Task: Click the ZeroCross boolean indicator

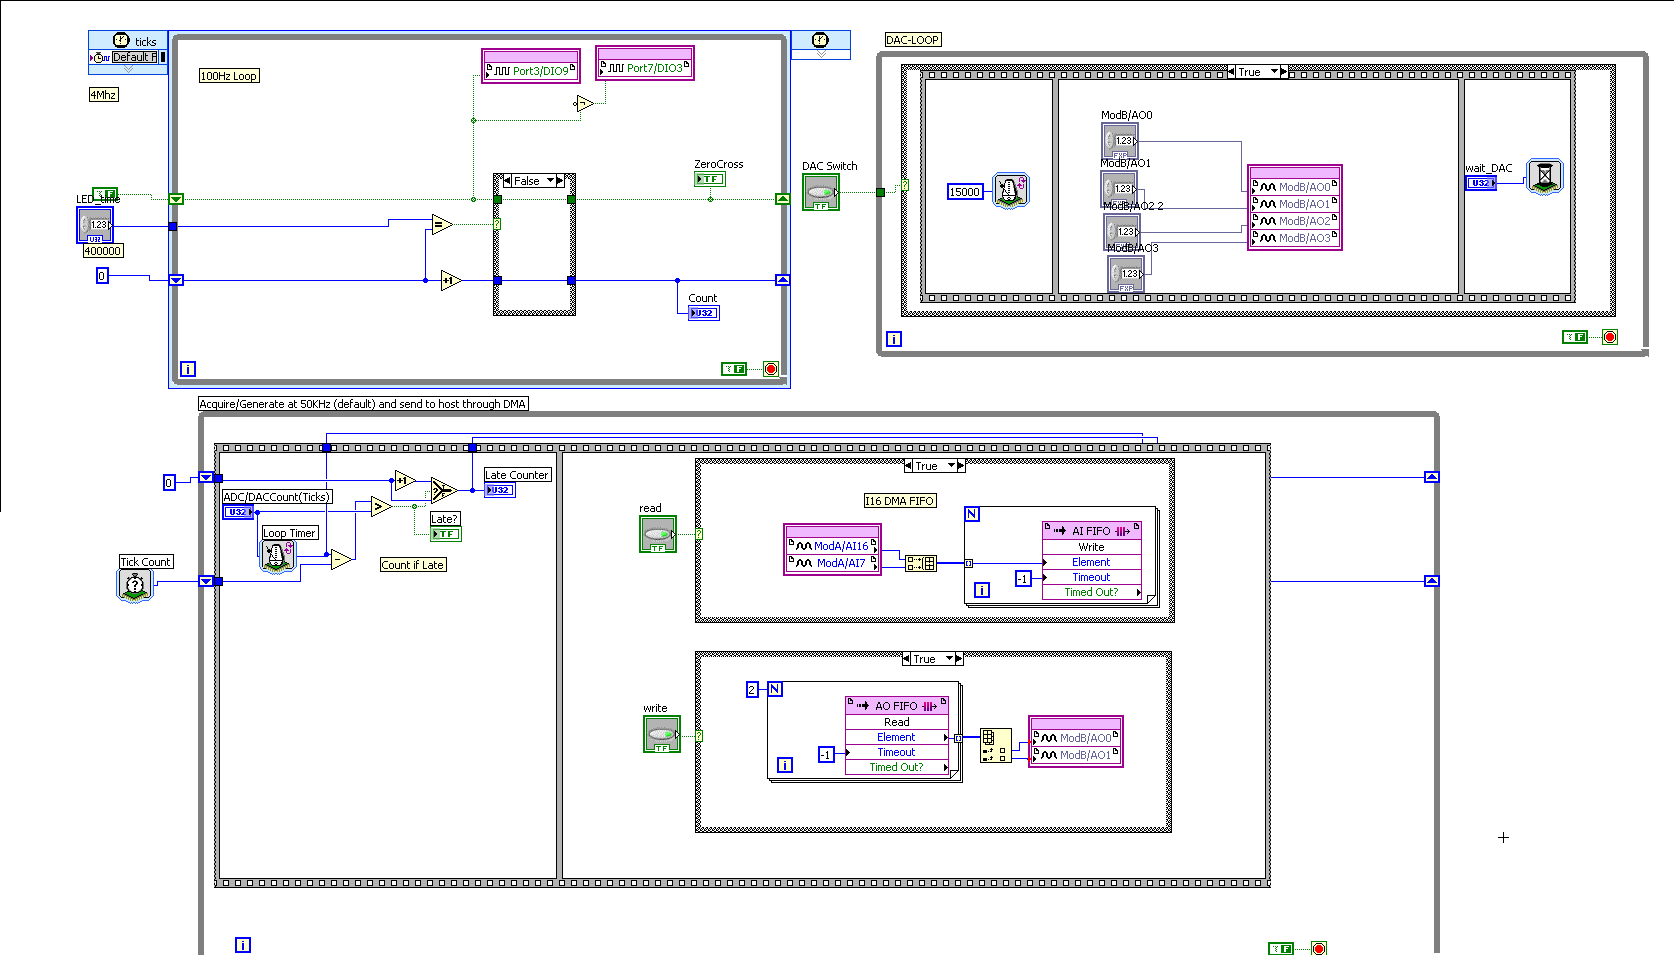Action: pyautogui.click(x=710, y=179)
